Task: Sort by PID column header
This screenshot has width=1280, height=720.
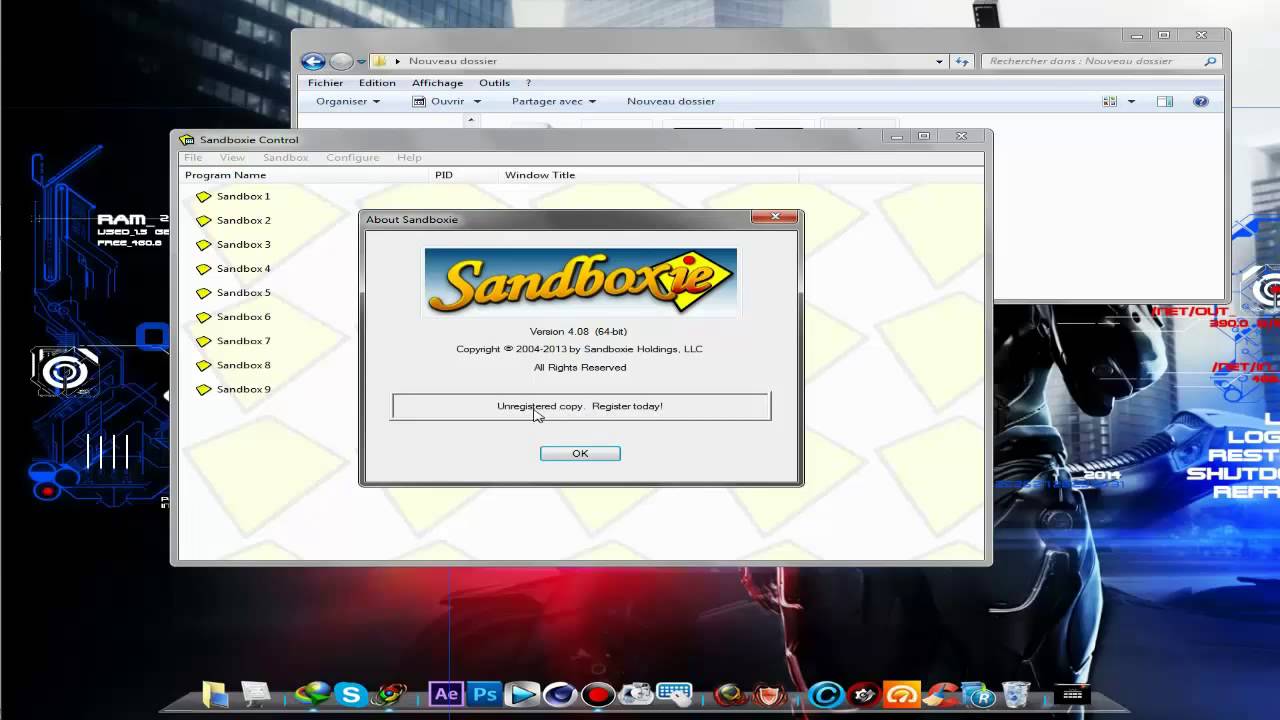Action: click(464, 175)
